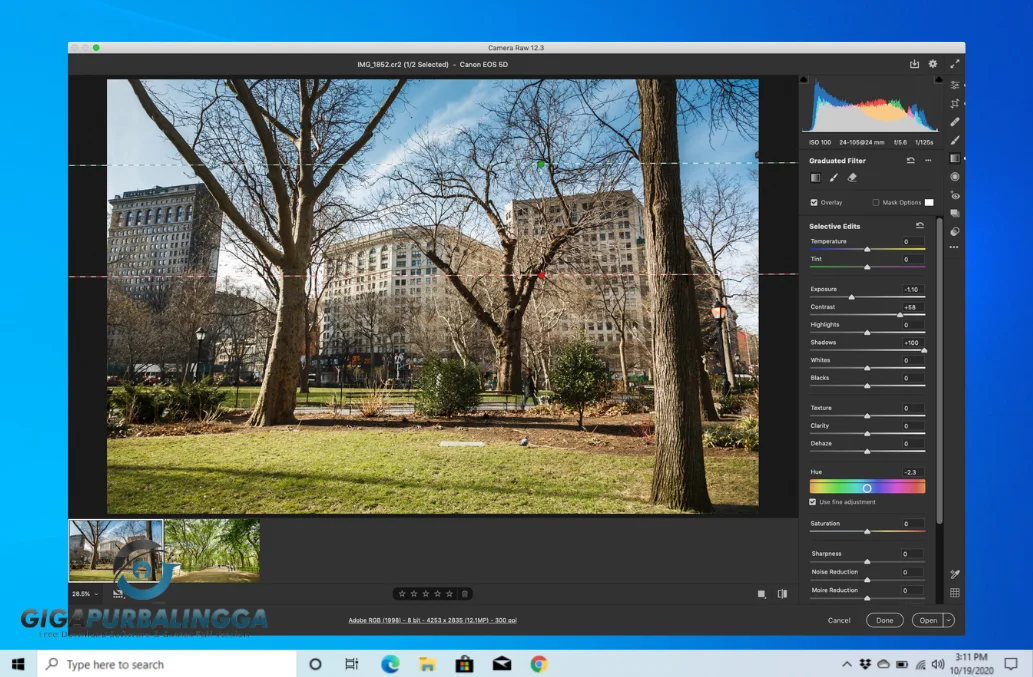Image resolution: width=1033 pixels, height=677 pixels.
Task: Click the Done button
Action: pos(884,620)
